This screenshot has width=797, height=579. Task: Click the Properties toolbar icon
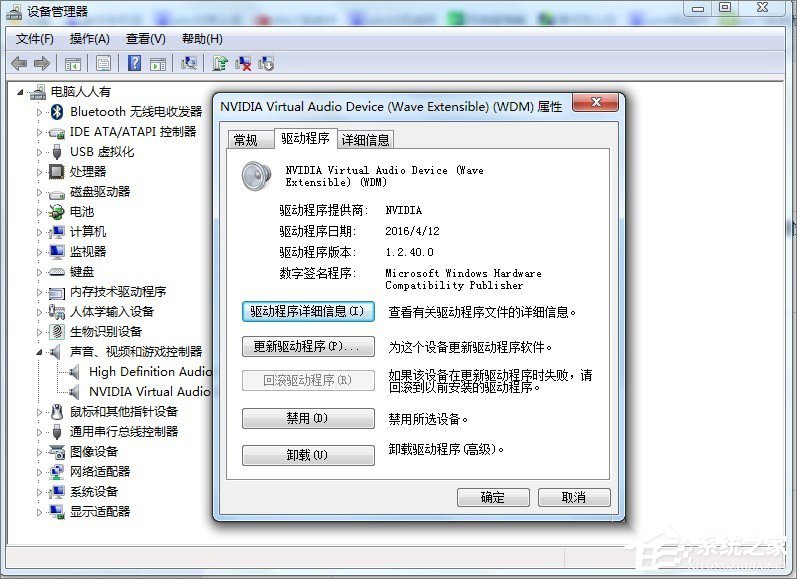pos(103,63)
